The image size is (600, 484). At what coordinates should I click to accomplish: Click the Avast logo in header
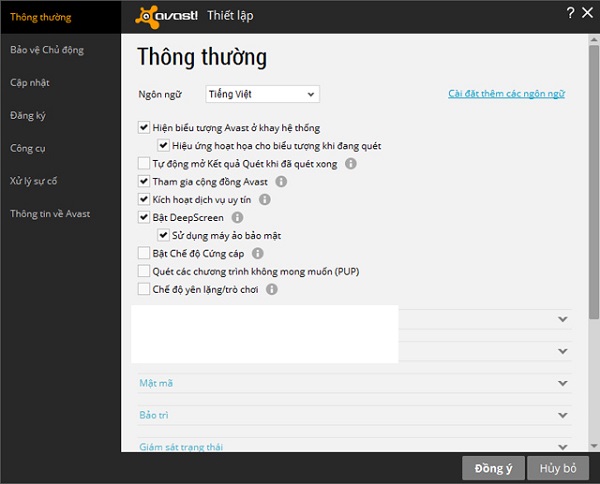coord(166,17)
